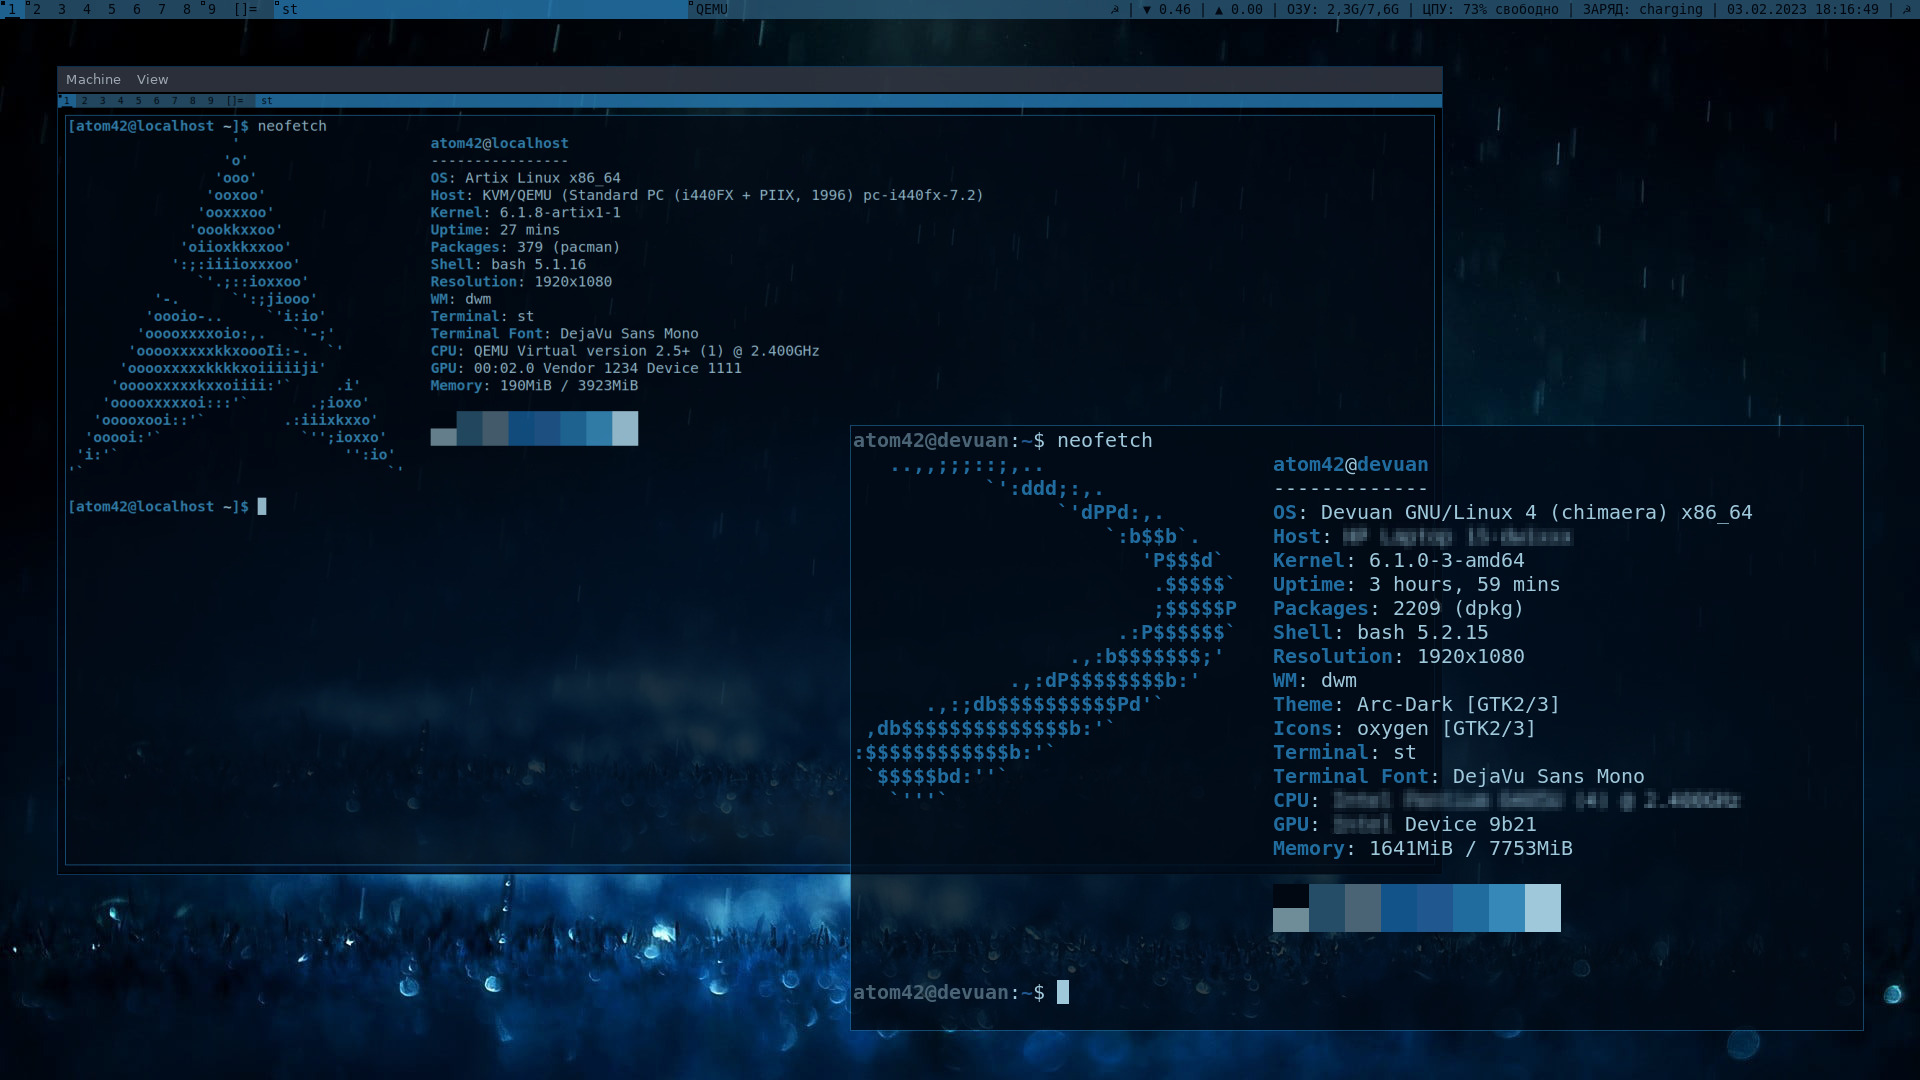
Task: Switch to dwm tag 9 in top bar
Action: (211, 9)
